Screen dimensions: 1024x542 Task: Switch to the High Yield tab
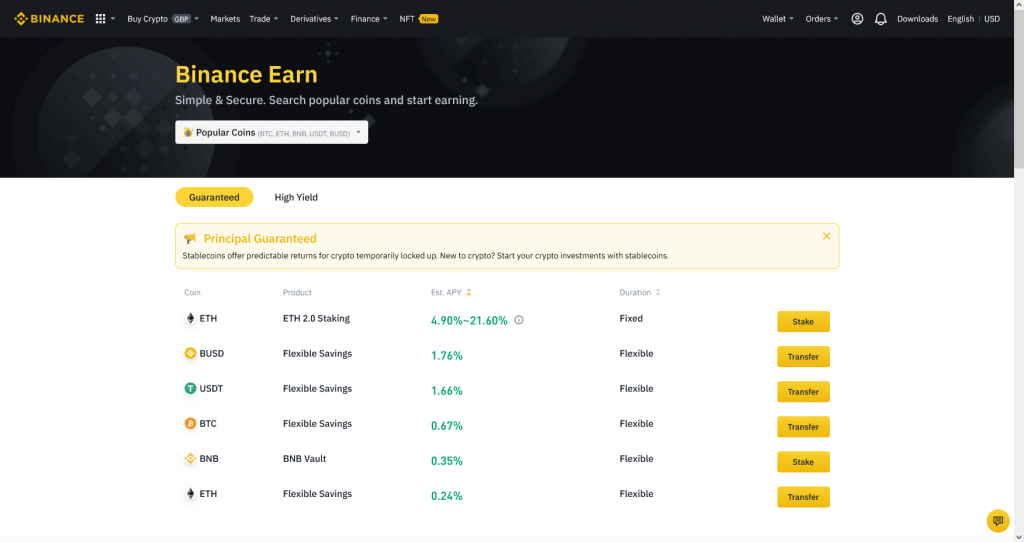tap(296, 197)
